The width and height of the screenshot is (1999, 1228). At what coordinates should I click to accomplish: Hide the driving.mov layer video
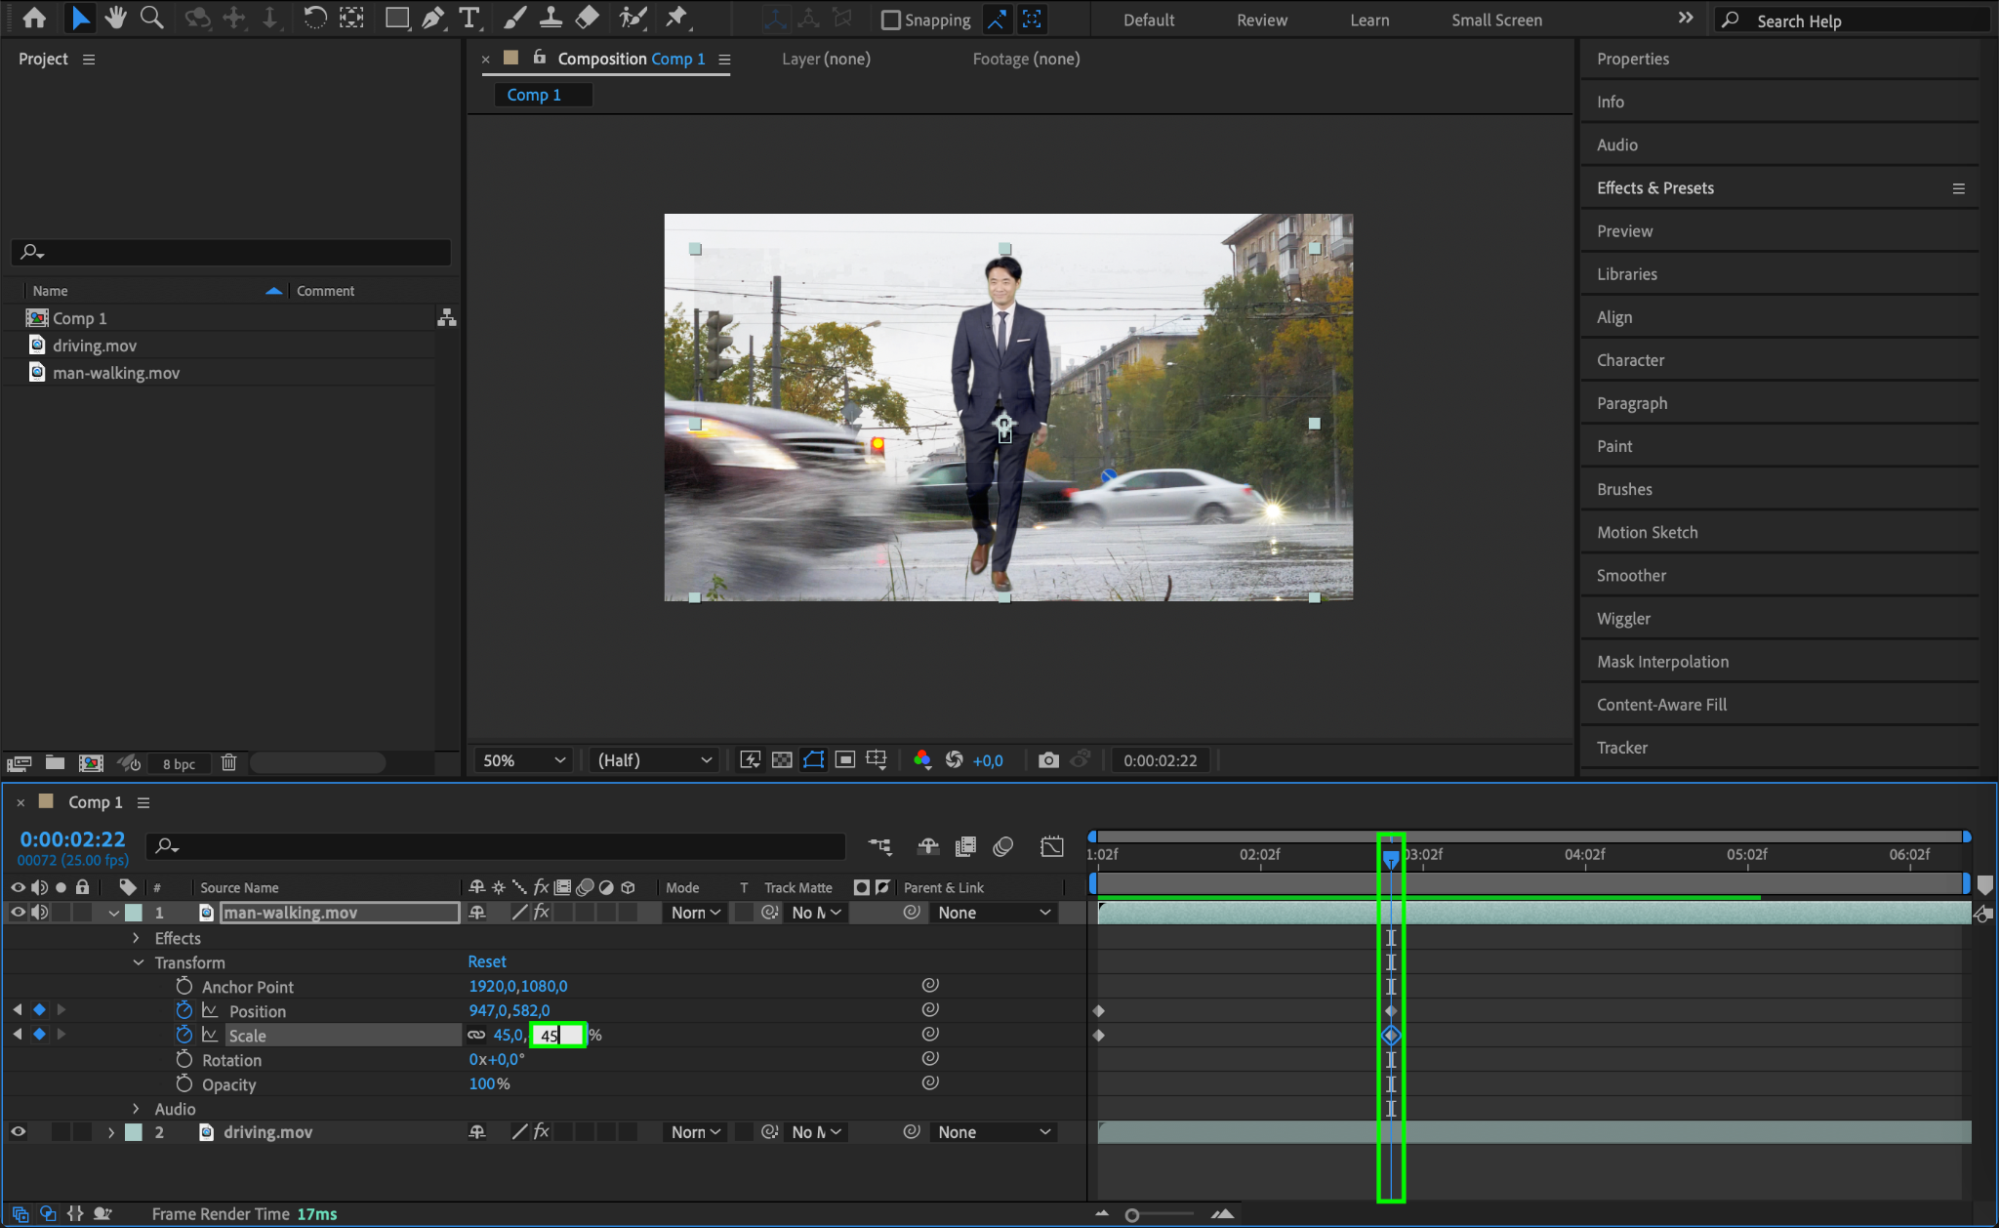point(18,1132)
